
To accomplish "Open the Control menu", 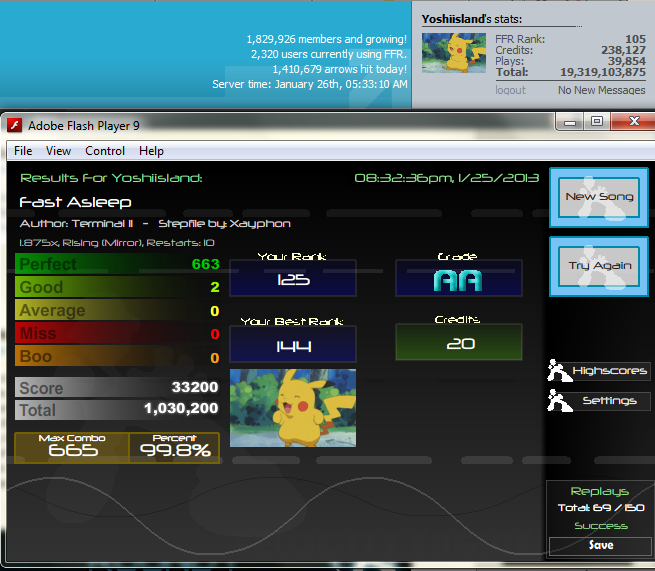I will click(105, 151).
